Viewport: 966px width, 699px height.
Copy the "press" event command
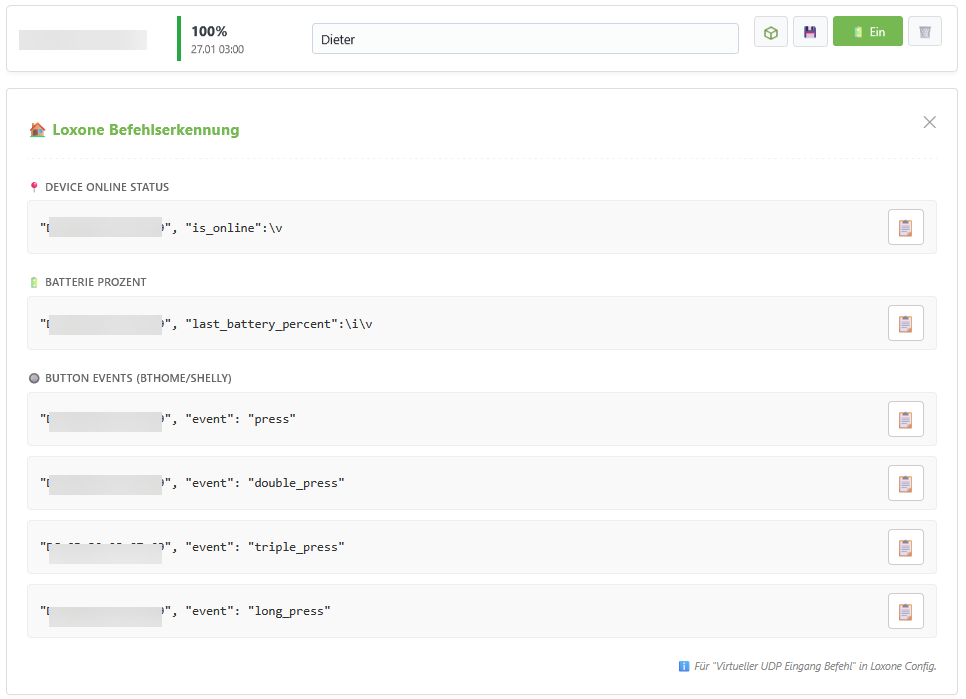tap(905, 419)
